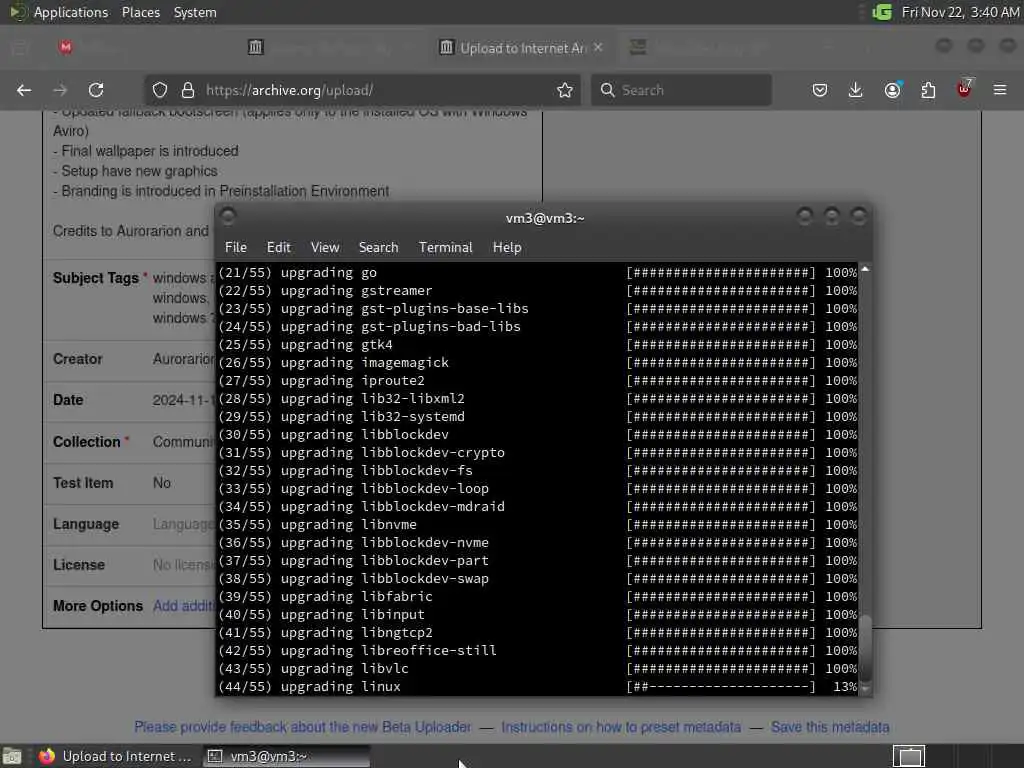Click the terminal title vm3@vm3:~
Viewport: 1024px width, 768px height.
[x=545, y=218]
